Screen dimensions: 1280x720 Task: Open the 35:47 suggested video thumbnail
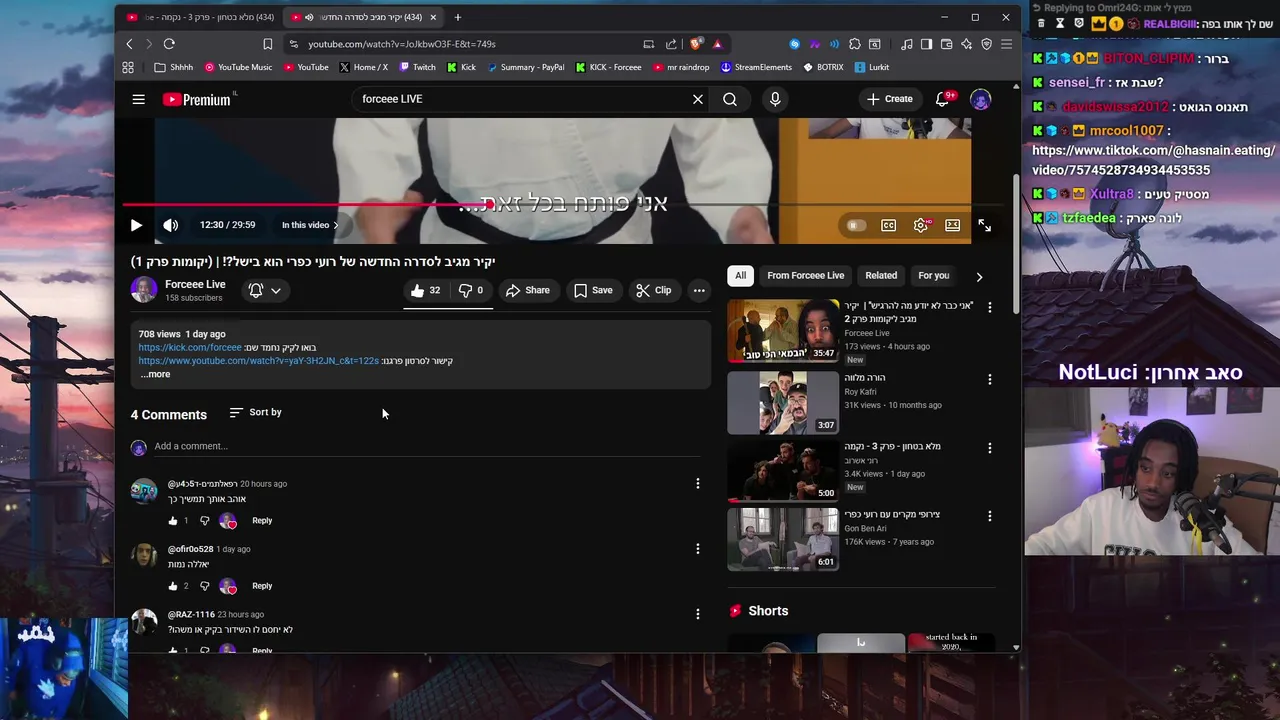pos(783,330)
